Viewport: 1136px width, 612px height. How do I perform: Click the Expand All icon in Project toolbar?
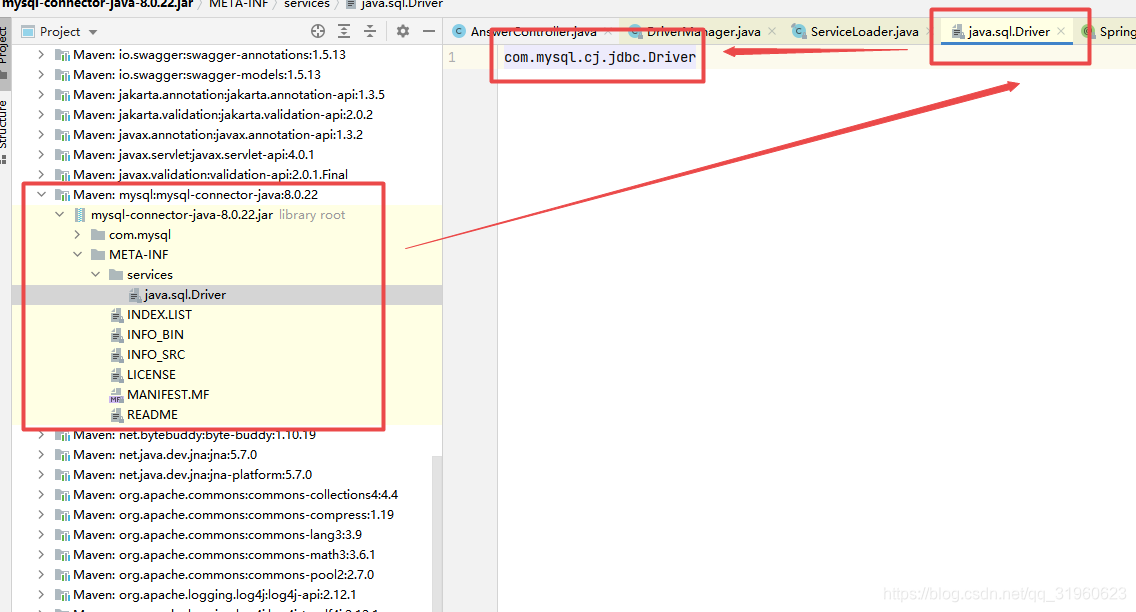tap(344, 31)
